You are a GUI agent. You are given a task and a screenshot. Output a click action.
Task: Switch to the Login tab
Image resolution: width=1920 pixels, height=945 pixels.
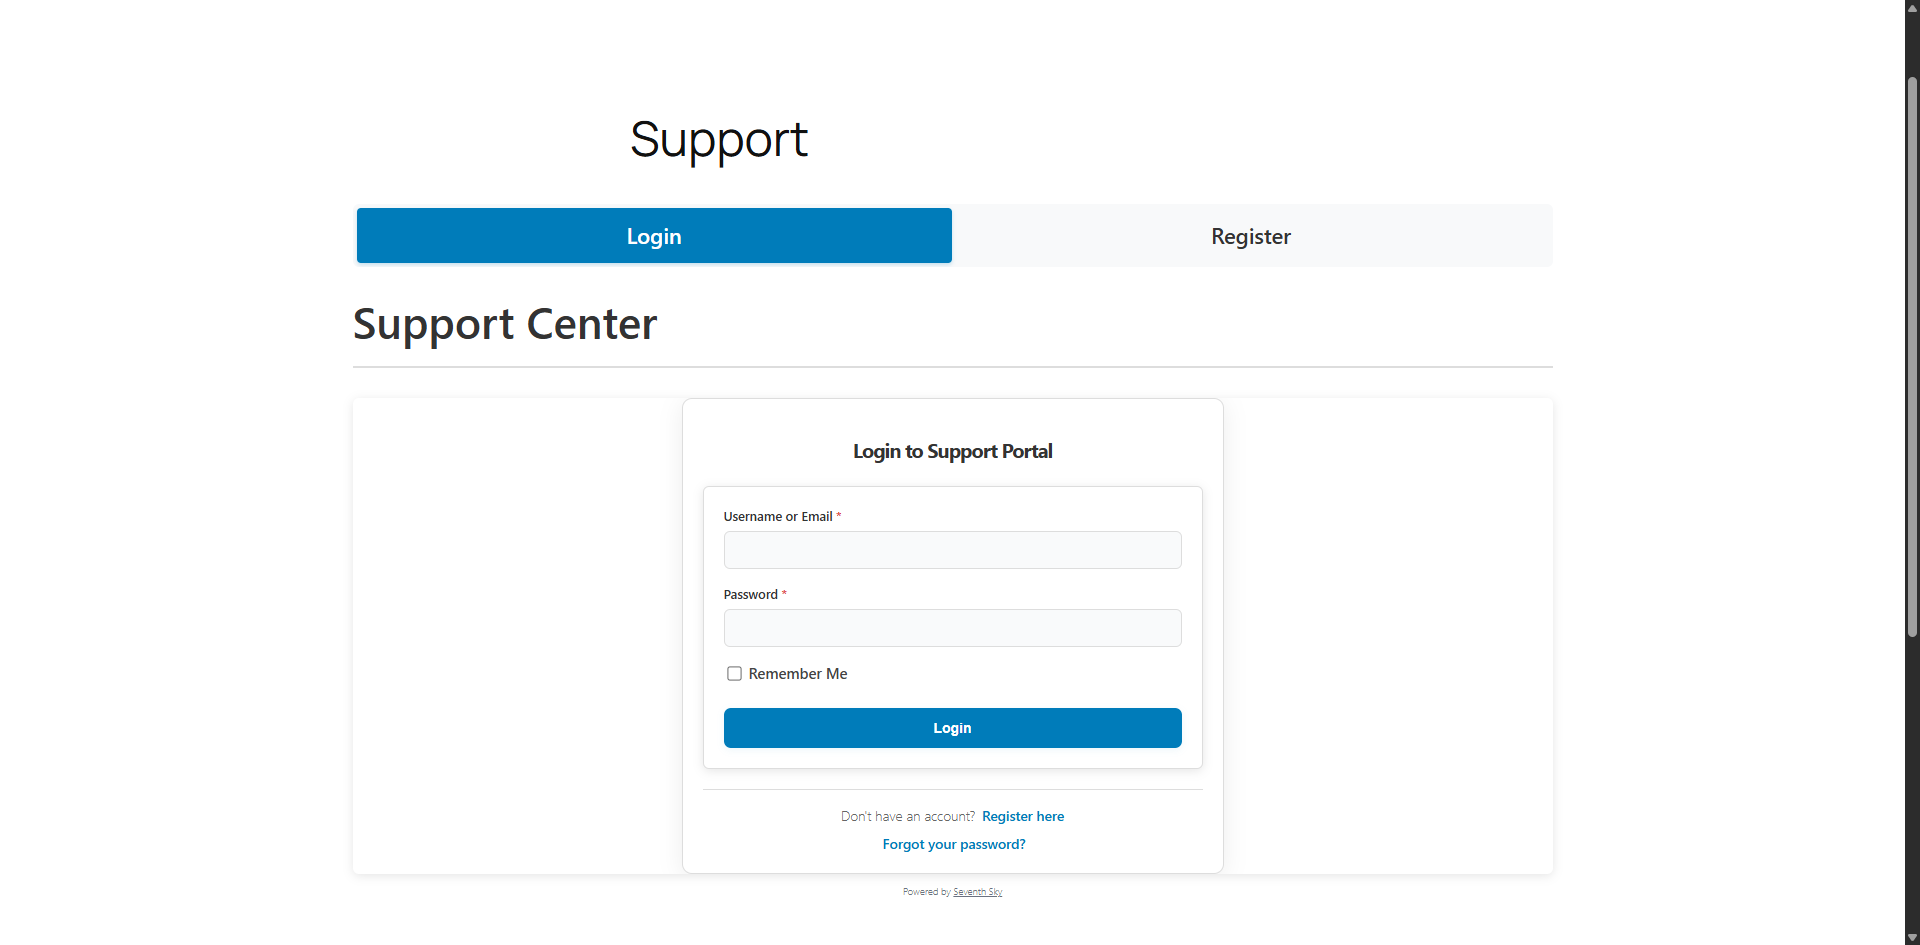654,236
